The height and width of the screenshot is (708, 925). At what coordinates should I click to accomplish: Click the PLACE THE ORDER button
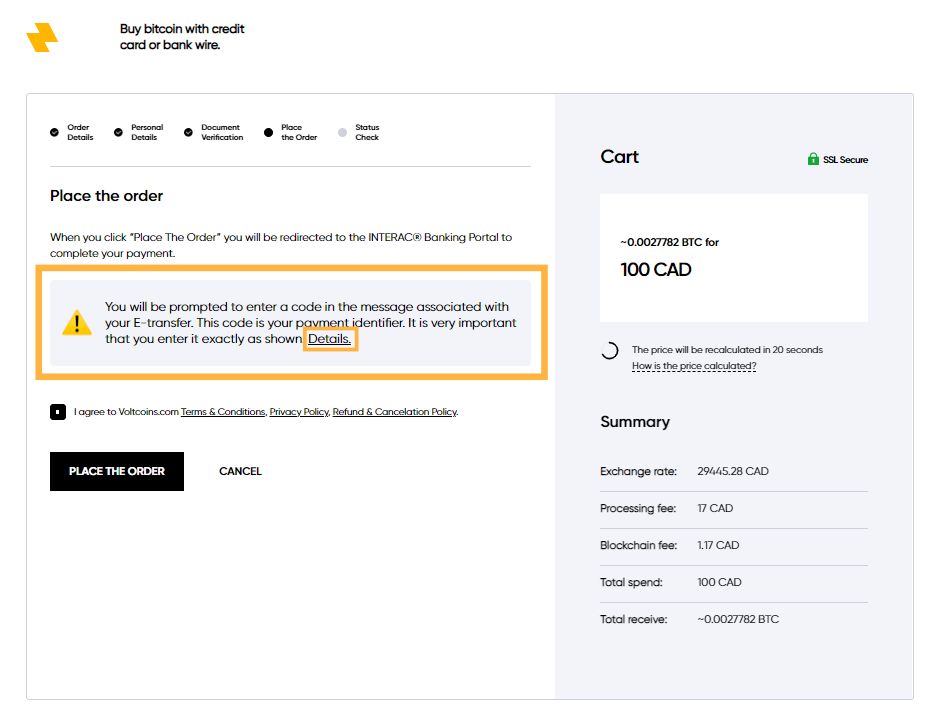click(x=117, y=471)
